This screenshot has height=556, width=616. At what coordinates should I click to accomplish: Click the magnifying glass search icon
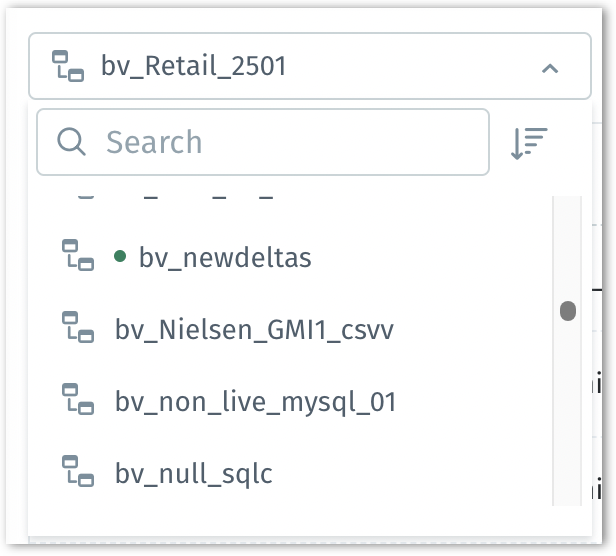[x=73, y=142]
